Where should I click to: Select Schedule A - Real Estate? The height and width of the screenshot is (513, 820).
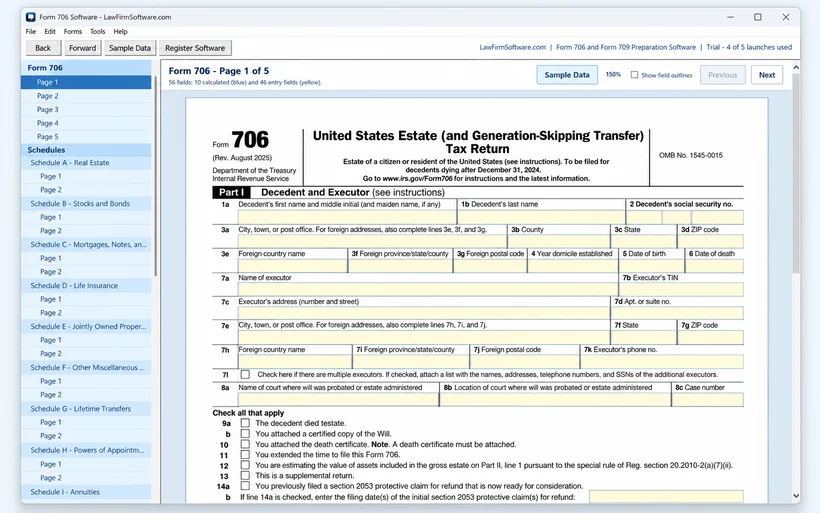86,163
